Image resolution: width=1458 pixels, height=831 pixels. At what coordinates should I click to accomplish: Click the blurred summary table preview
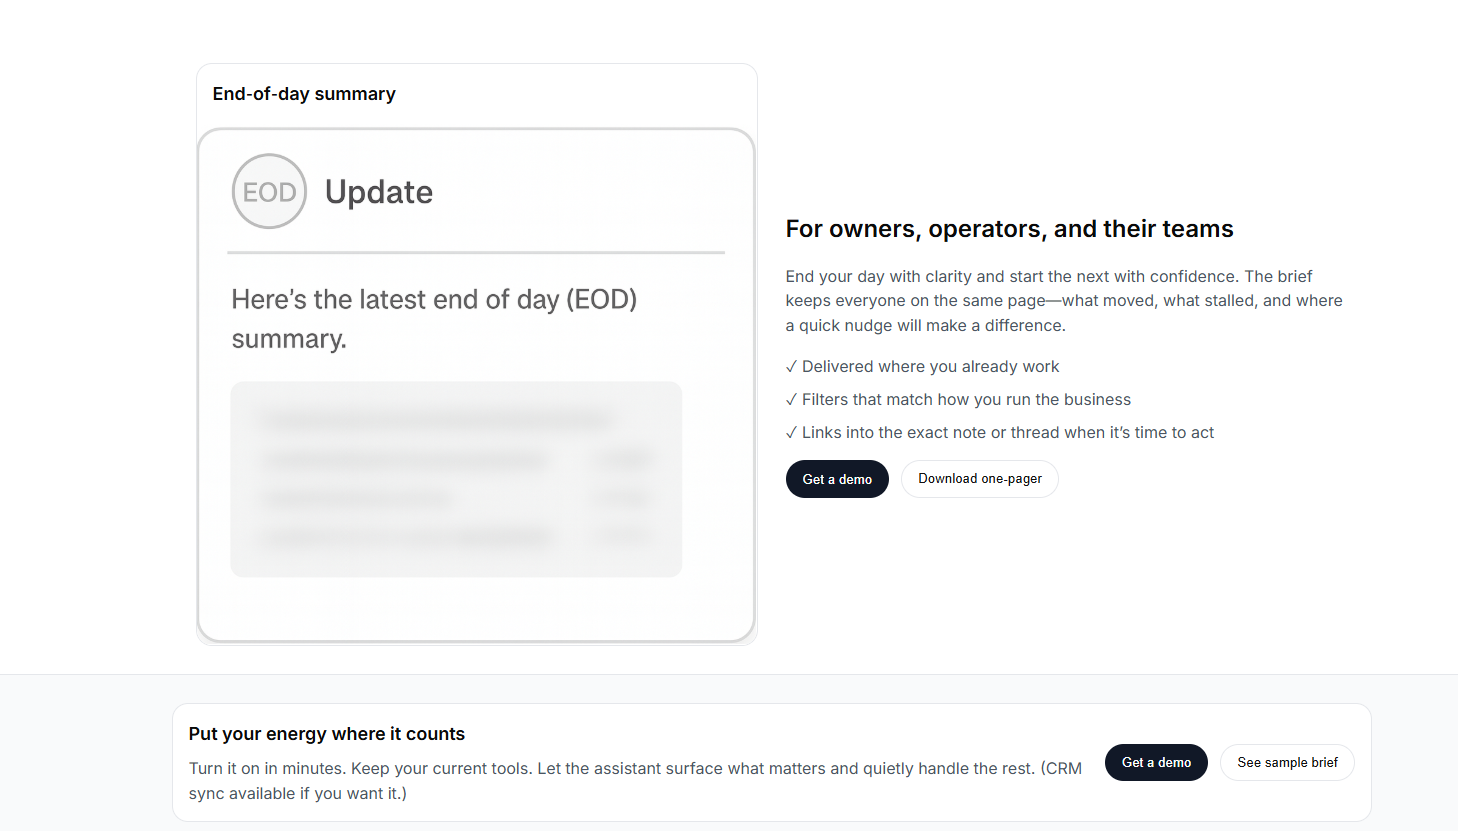tap(456, 479)
